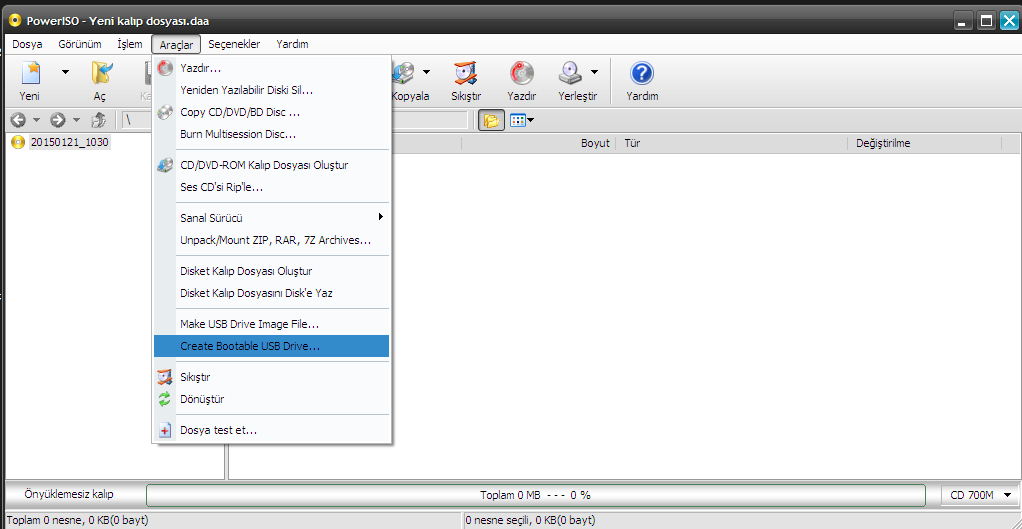The width and height of the screenshot is (1022, 529).
Task: Select Dönüştür menu entry
Action: 271,399
